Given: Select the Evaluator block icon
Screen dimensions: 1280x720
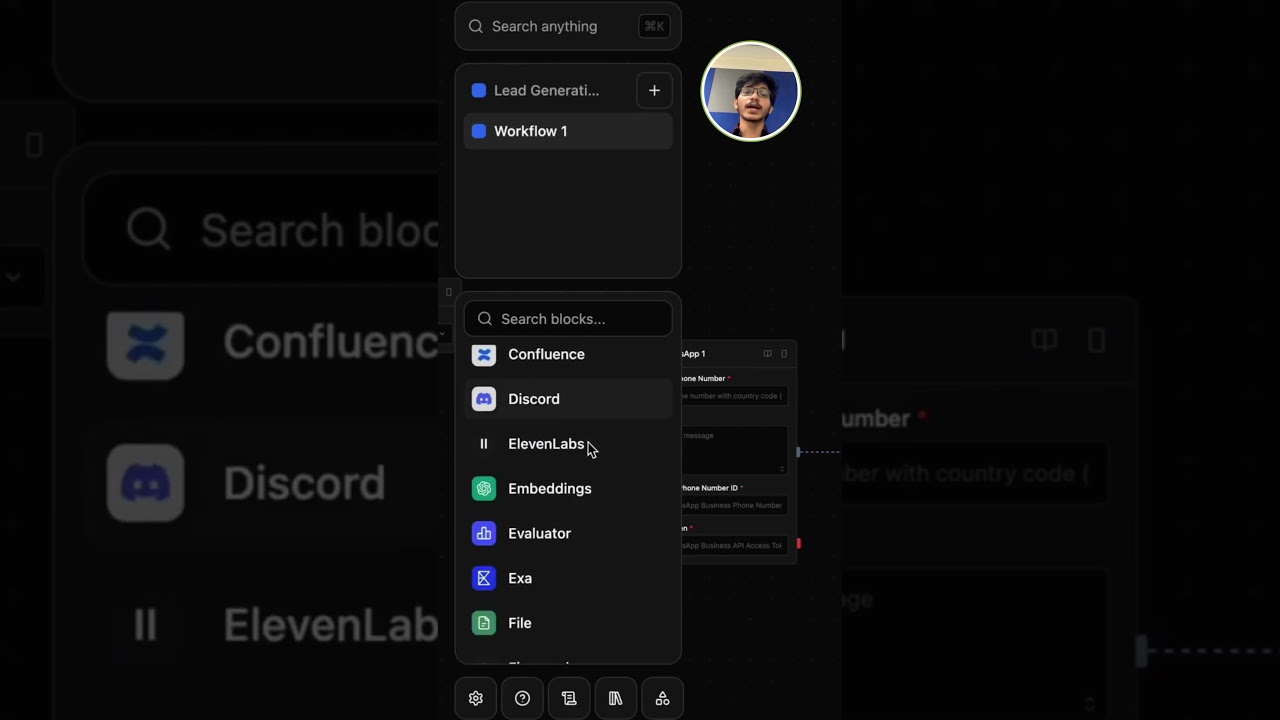Looking at the screenshot, I should point(484,534).
